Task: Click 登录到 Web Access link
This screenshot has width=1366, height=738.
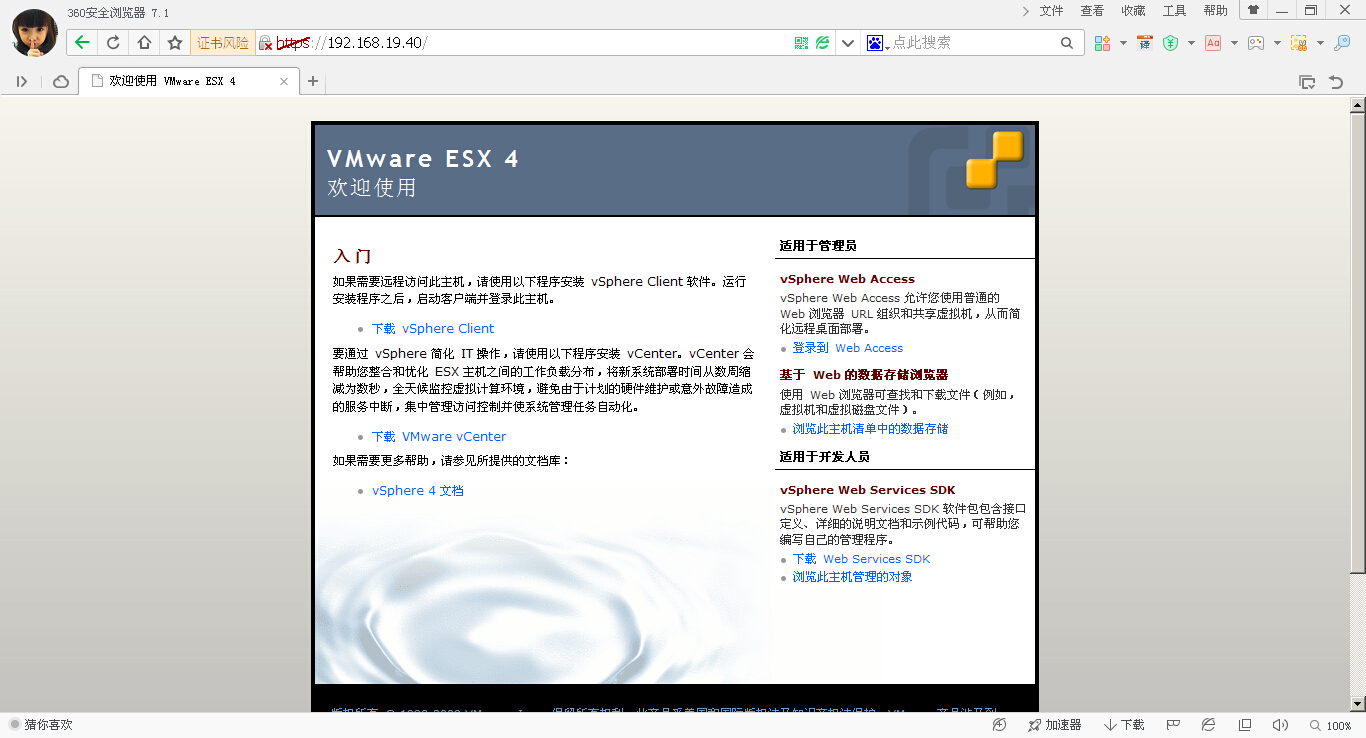Action: click(x=848, y=348)
